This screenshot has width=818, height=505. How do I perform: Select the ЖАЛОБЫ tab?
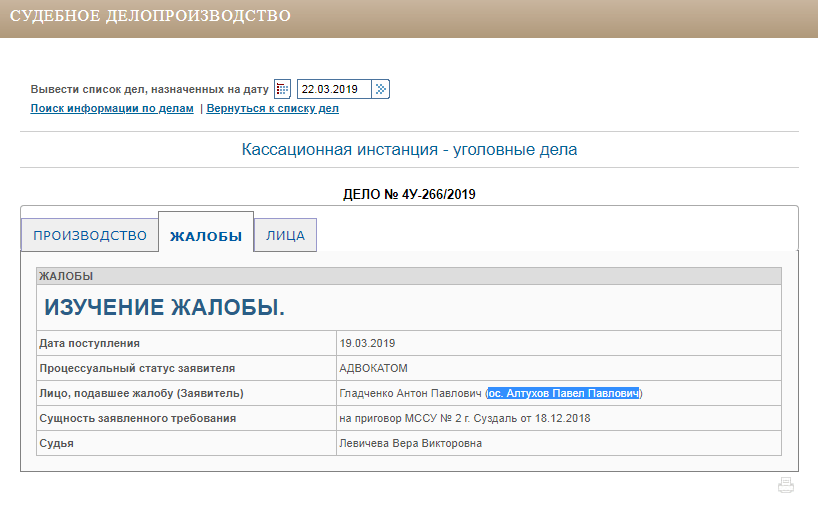[206, 236]
